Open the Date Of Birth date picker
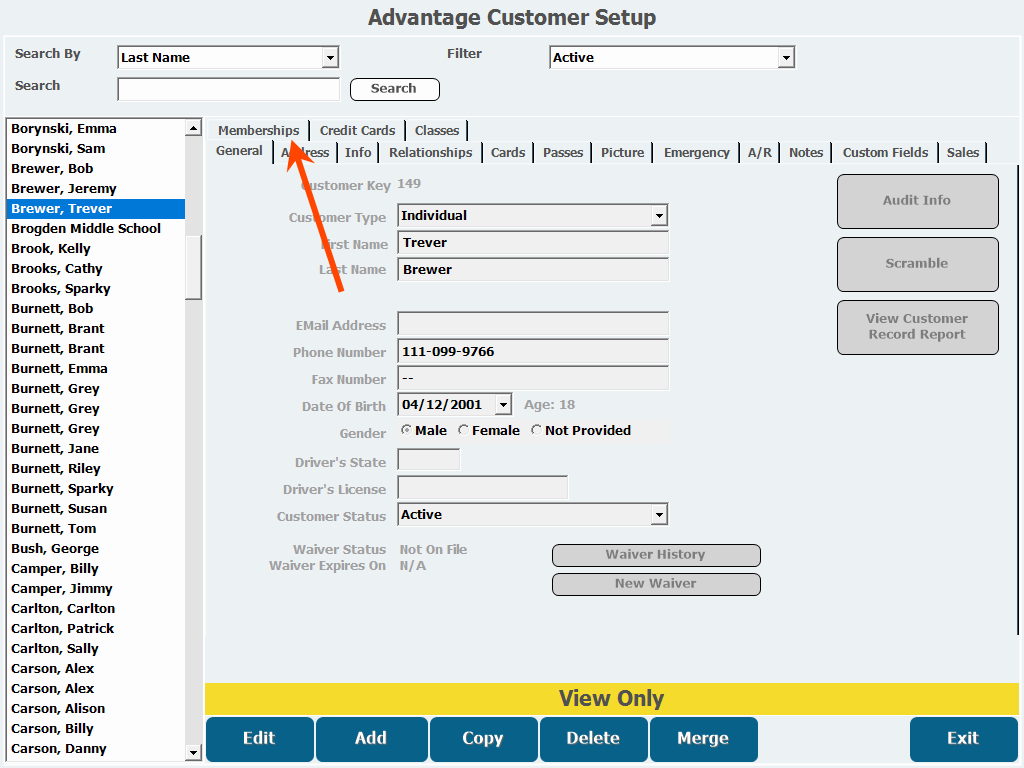This screenshot has height=768, width=1024. coord(503,405)
